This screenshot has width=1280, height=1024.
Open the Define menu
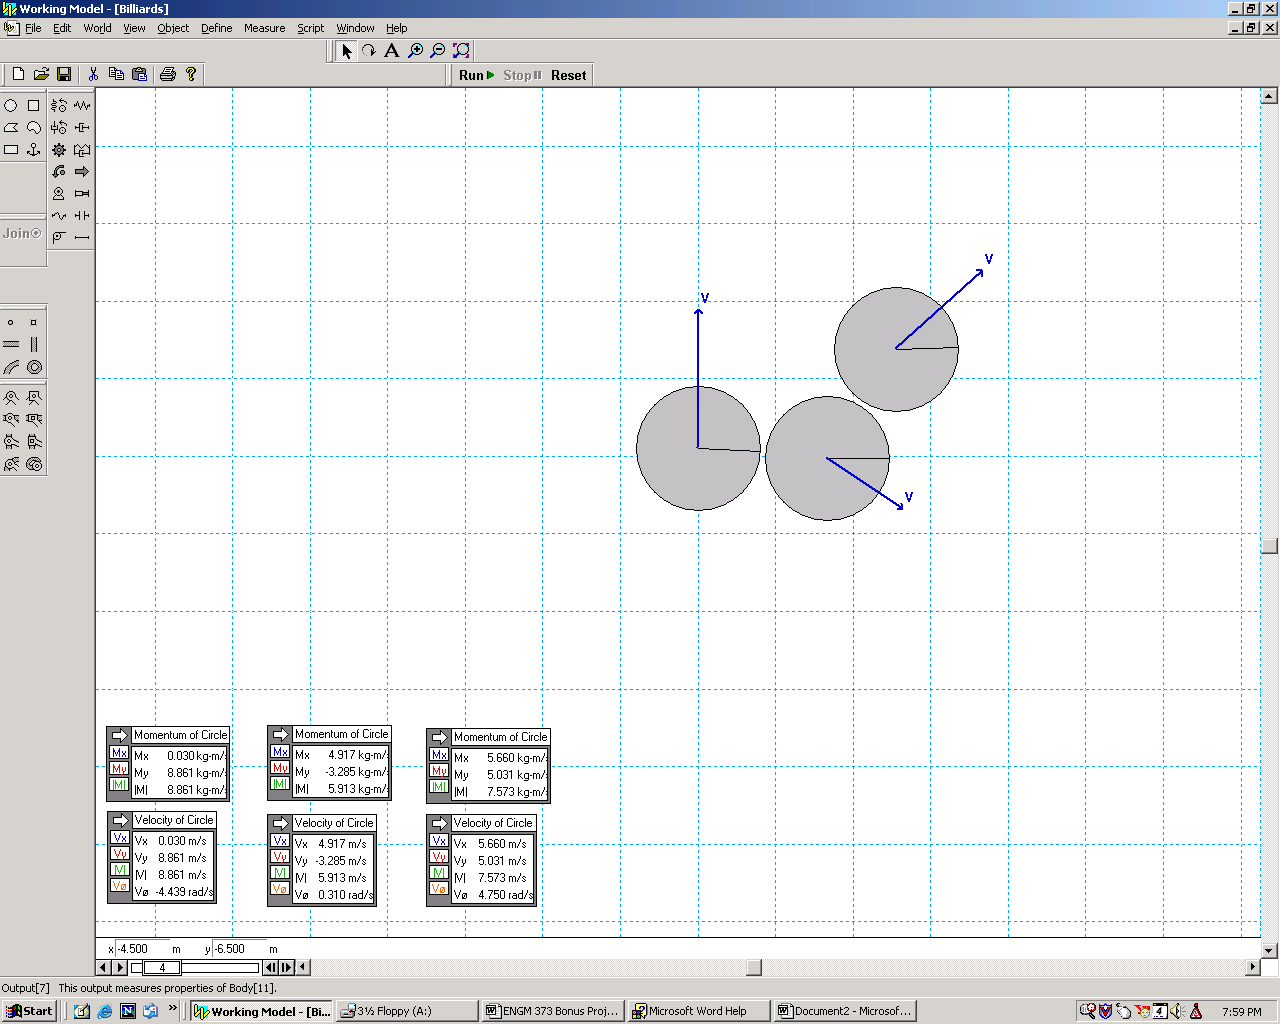tap(216, 28)
